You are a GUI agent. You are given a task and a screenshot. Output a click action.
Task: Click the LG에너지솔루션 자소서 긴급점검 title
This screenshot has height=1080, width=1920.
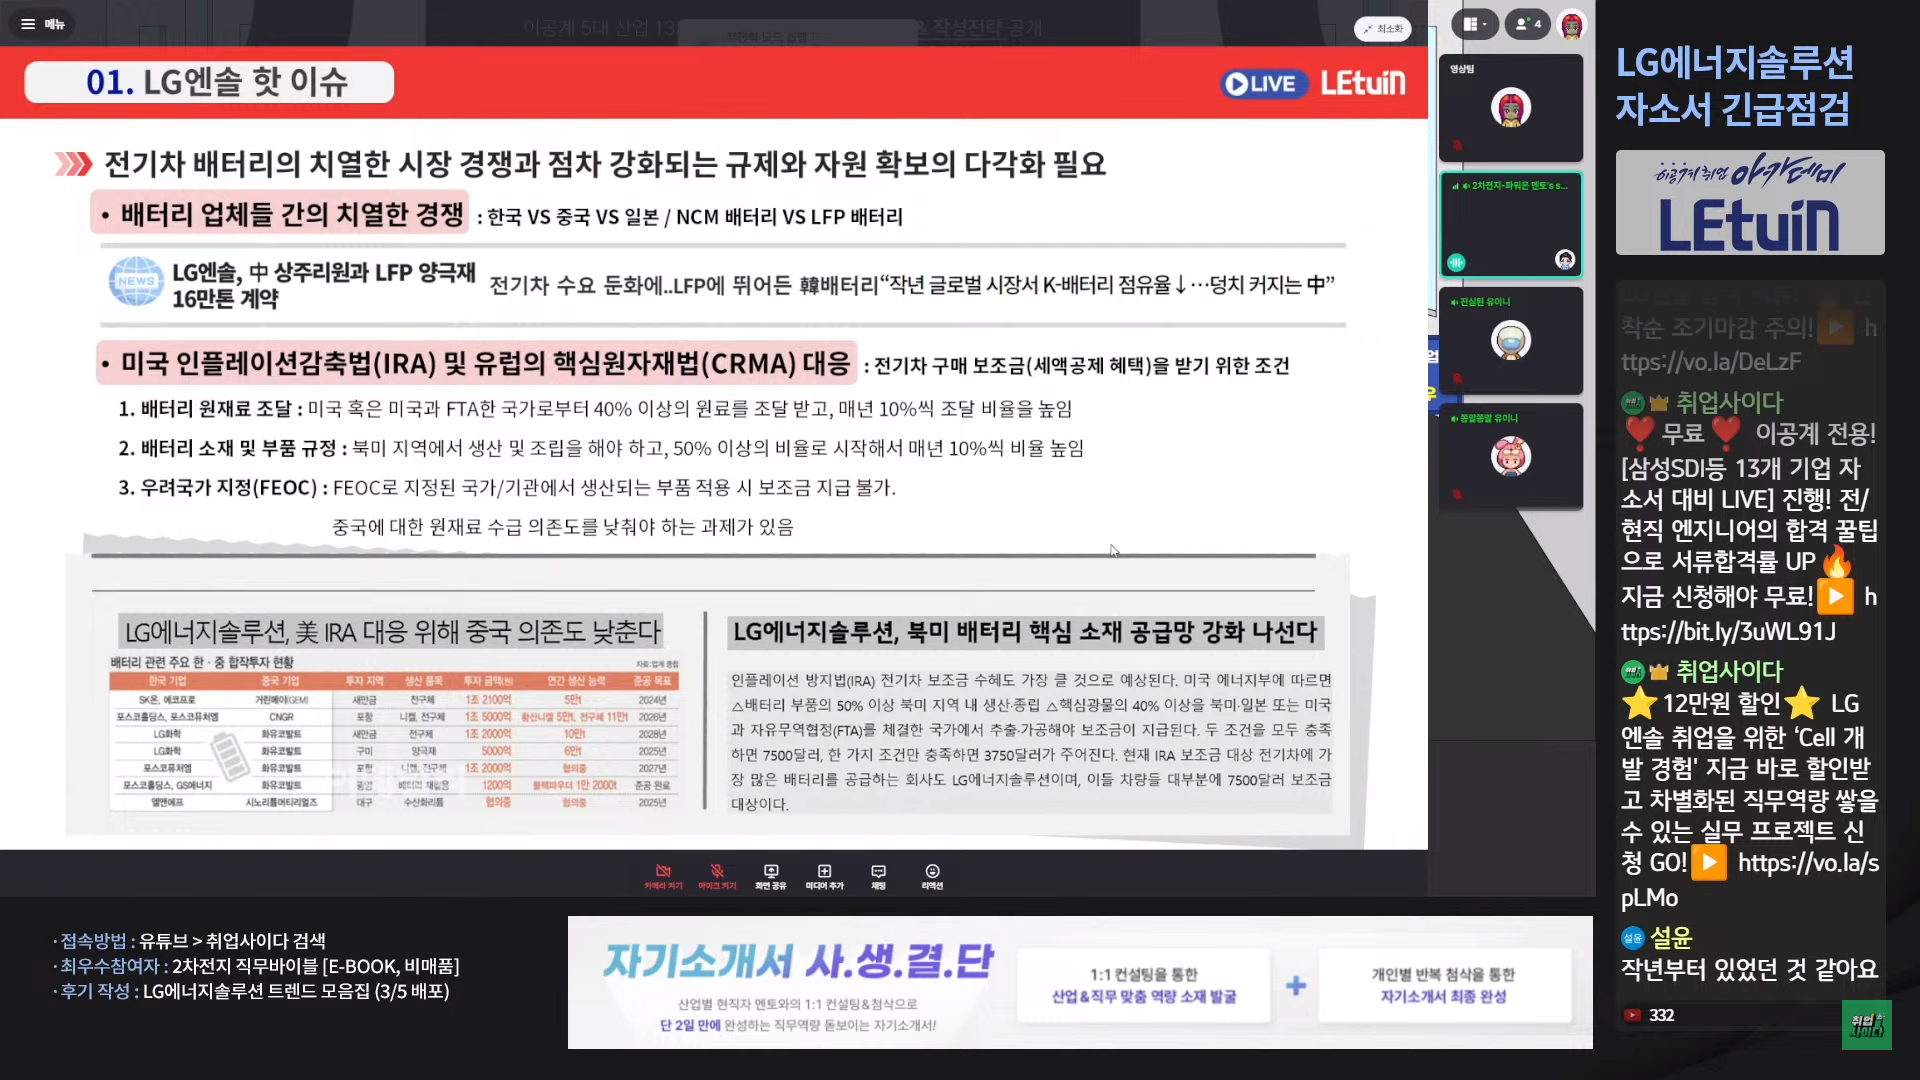[x=1735, y=85]
